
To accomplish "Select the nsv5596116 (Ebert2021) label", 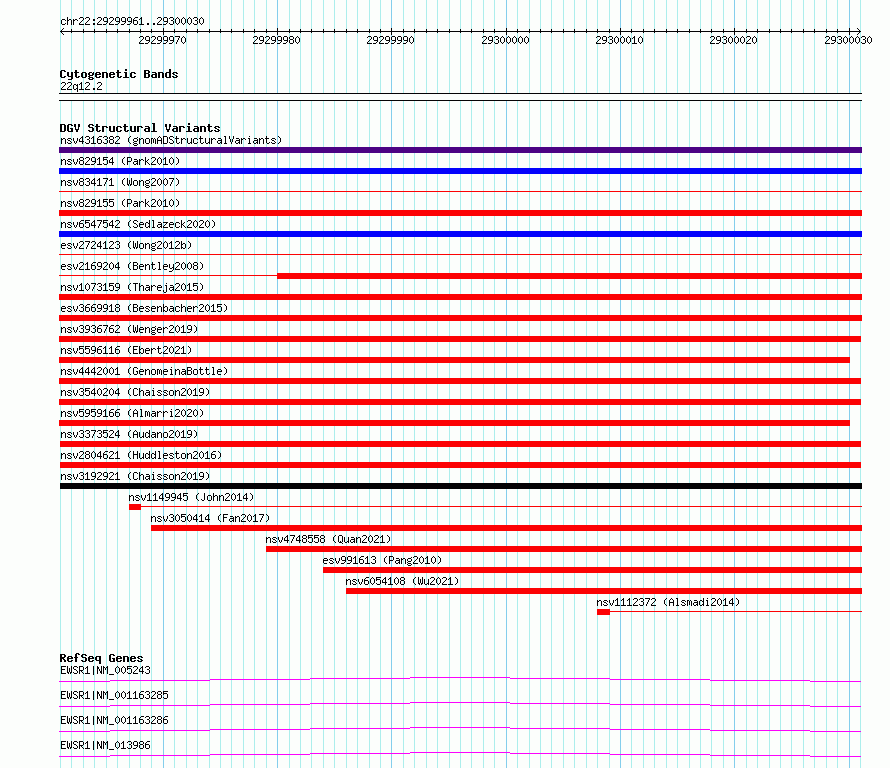I will pyautogui.click(x=126, y=350).
